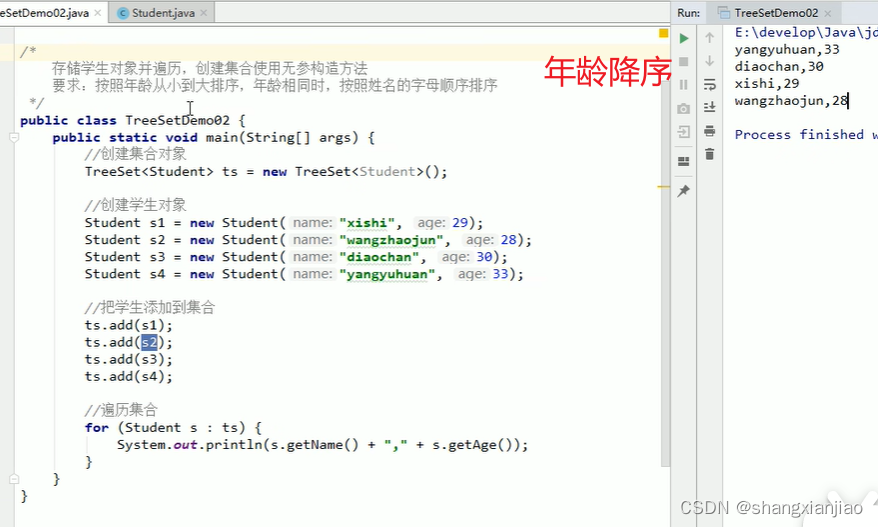Click the ts.add(s1); line

point(129,325)
